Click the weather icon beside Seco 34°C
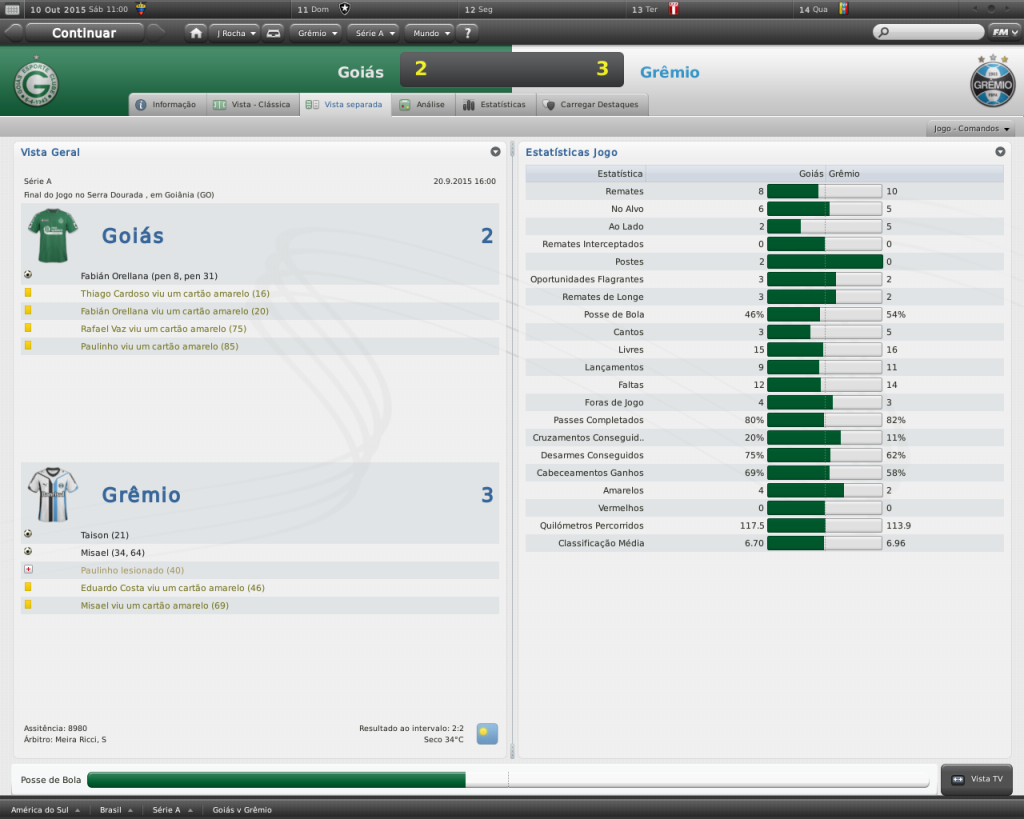The height and width of the screenshot is (819, 1024). pyautogui.click(x=487, y=734)
